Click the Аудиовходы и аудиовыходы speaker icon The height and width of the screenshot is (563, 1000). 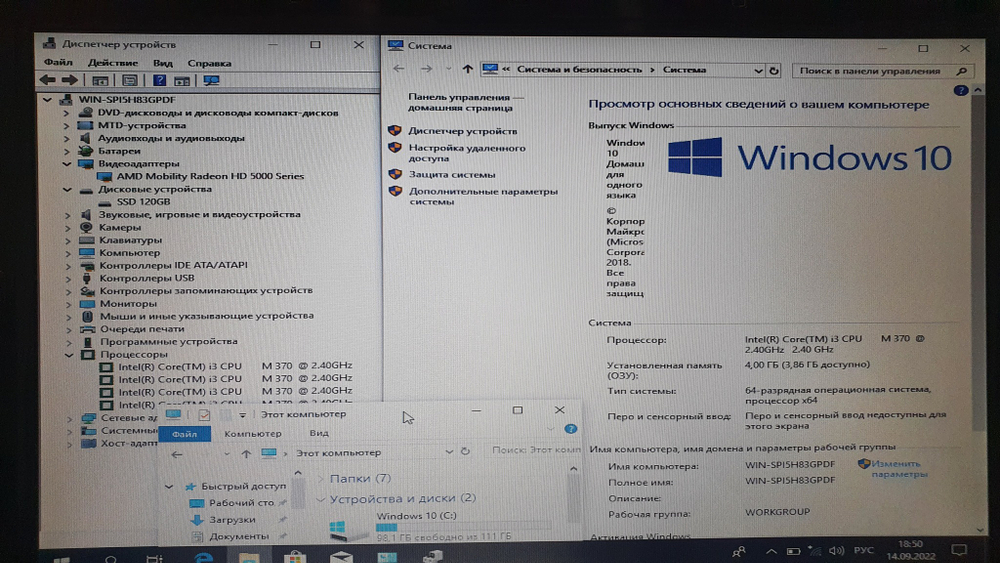tap(85, 138)
